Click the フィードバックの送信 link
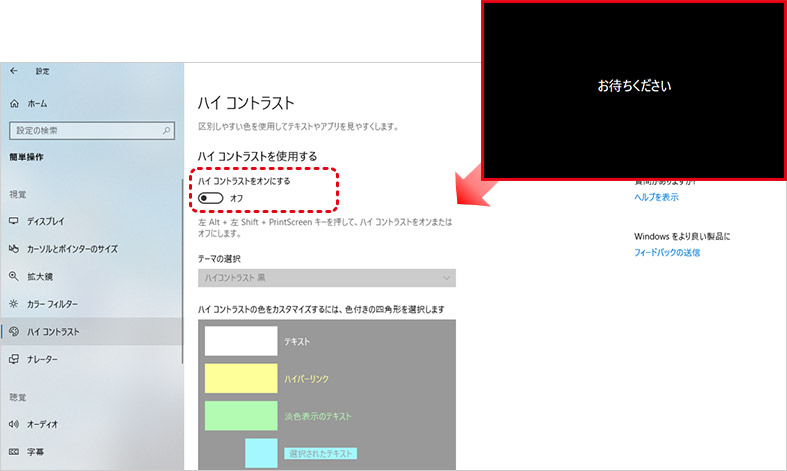Image resolution: width=787 pixels, height=471 pixels. 667,253
